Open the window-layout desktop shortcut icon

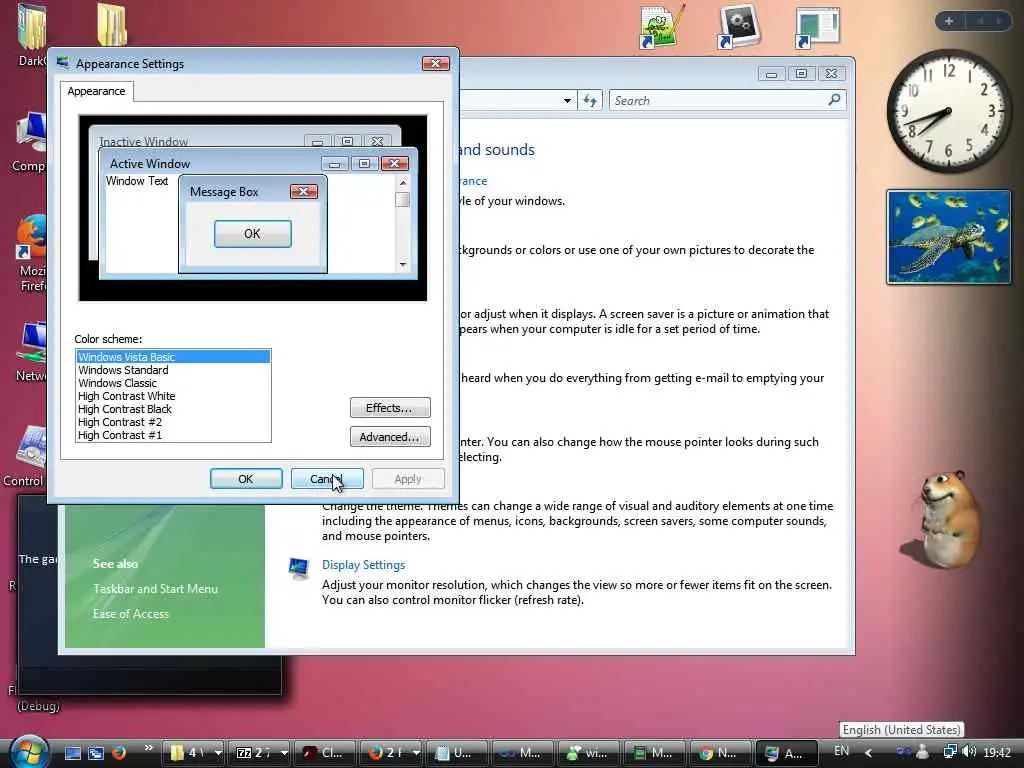pyautogui.click(x=817, y=28)
